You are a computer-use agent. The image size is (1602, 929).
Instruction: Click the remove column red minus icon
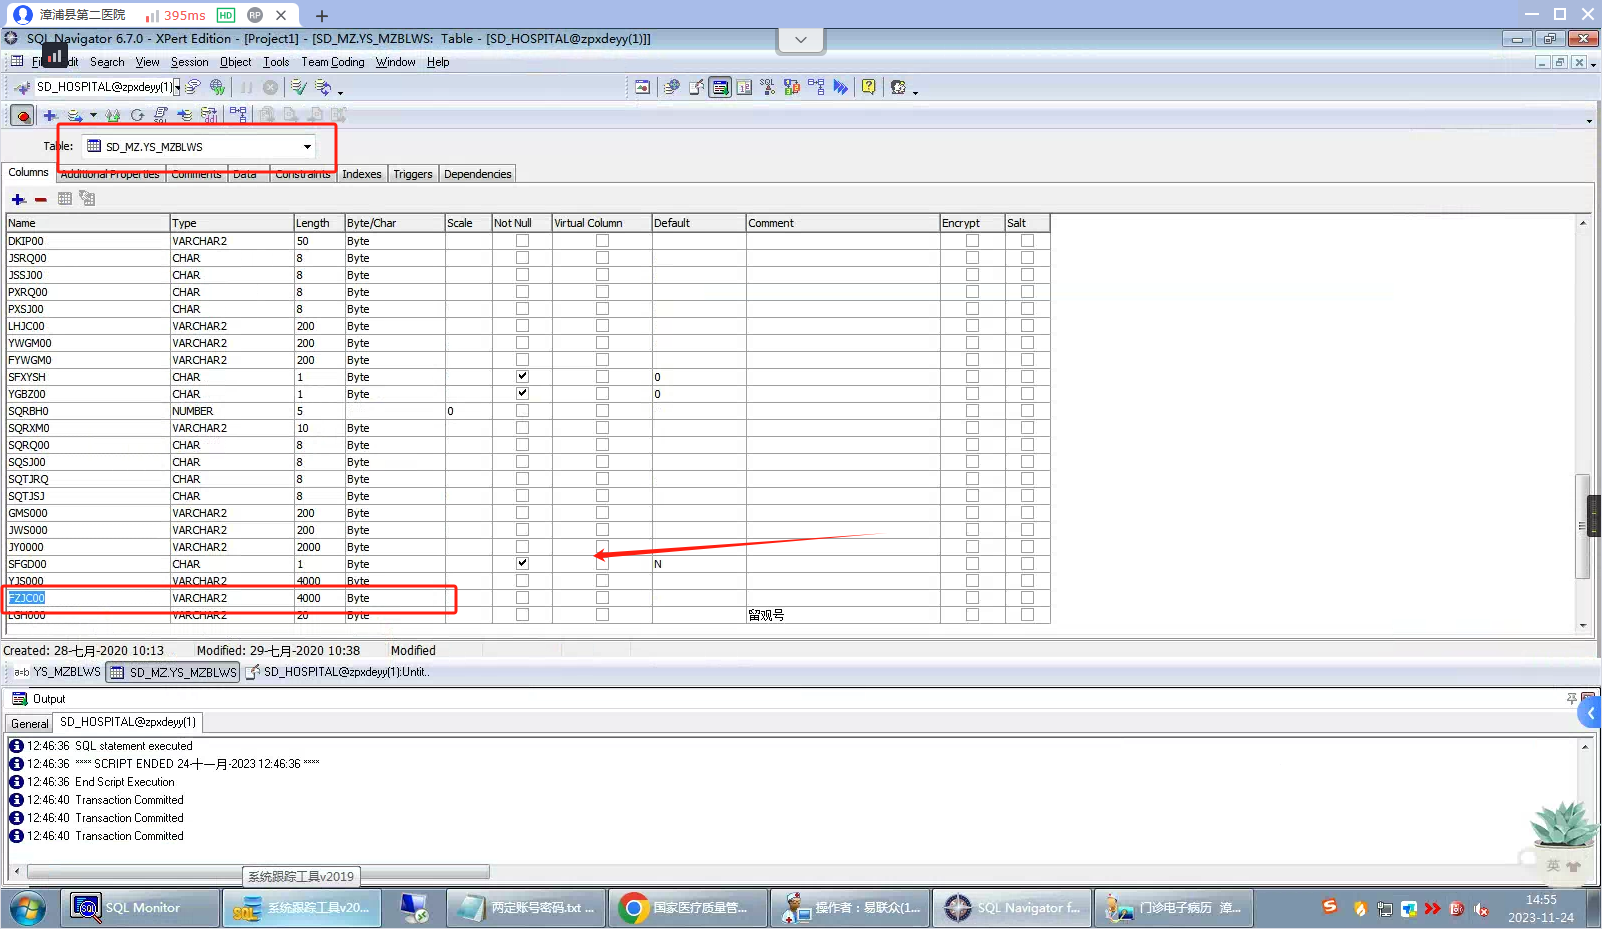click(x=41, y=199)
